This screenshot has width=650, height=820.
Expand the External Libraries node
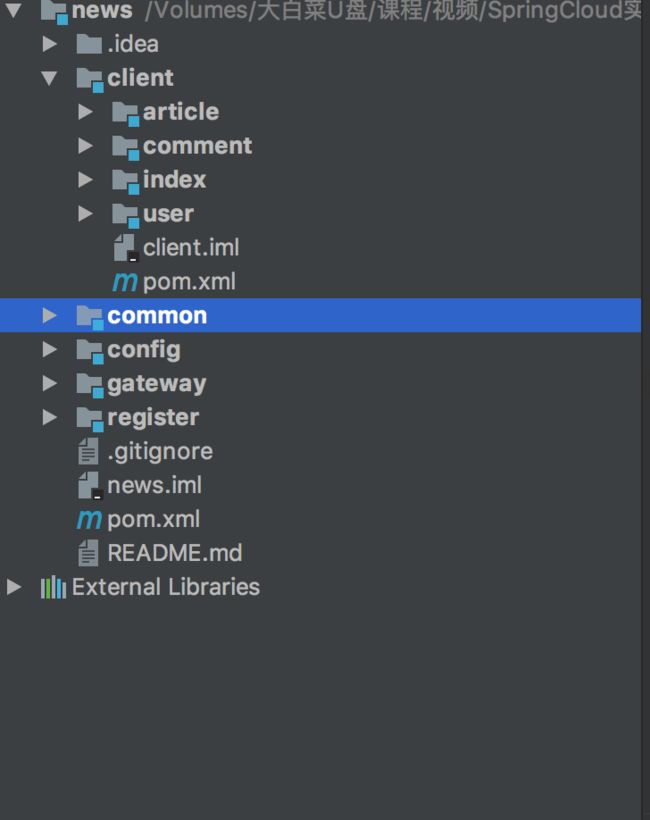point(14,587)
